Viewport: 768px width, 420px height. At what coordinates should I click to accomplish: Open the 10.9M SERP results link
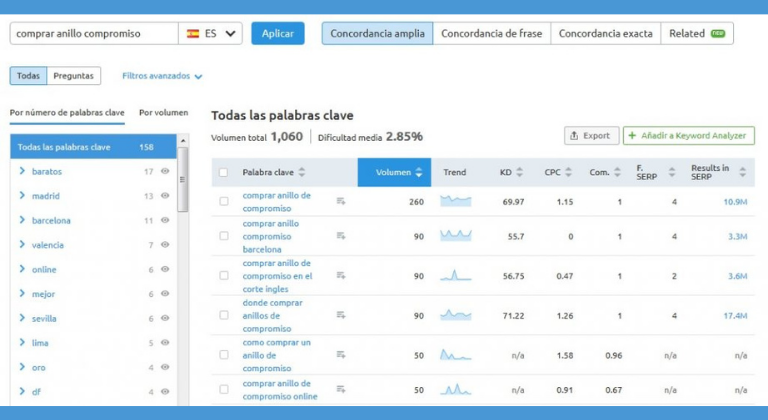point(735,201)
